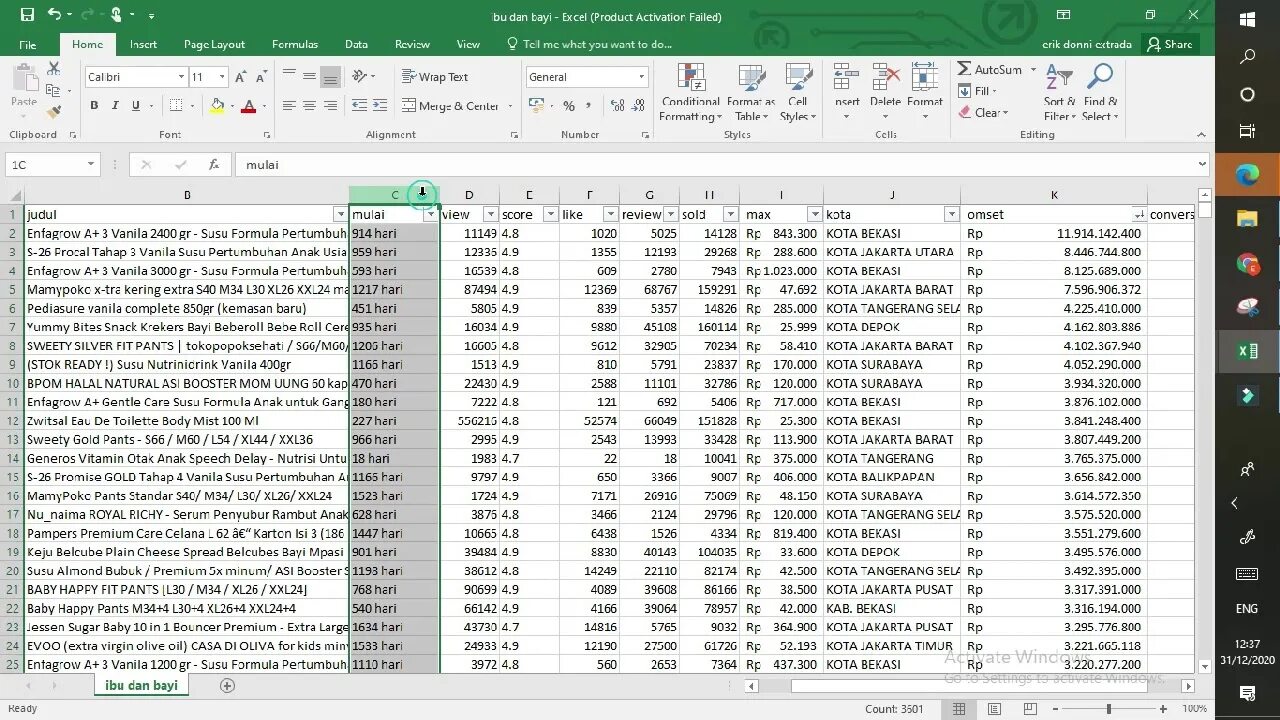Viewport: 1280px width, 720px height.
Task: Switch to the View tab
Action: point(468,44)
